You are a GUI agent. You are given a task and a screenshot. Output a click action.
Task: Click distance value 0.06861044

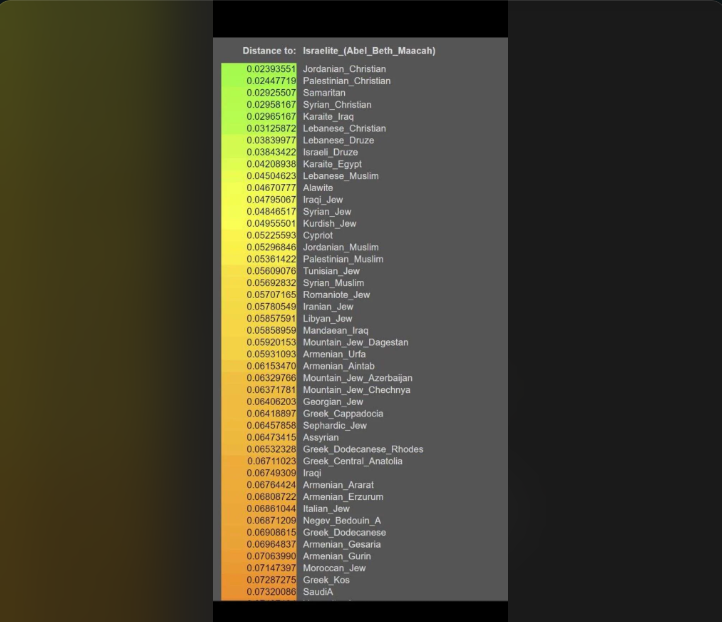tap(271, 509)
